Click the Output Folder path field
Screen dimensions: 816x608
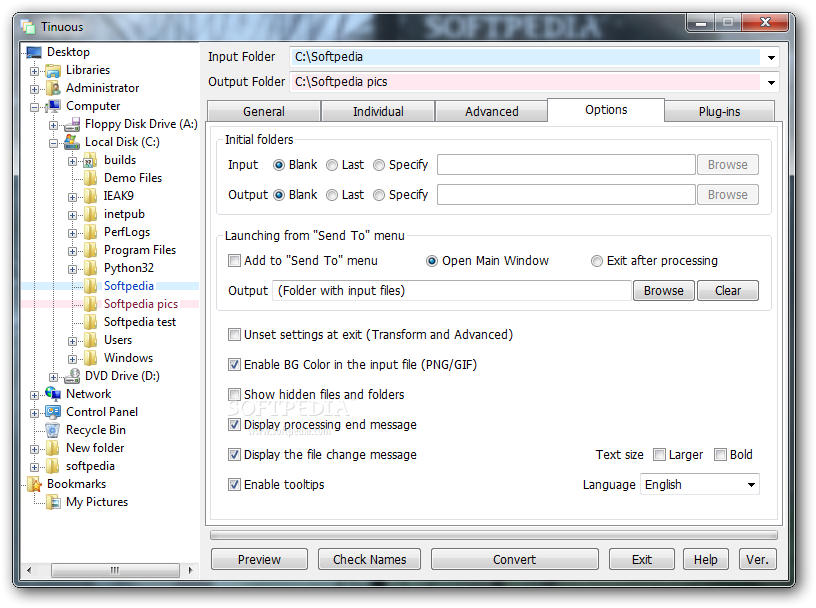tap(526, 82)
